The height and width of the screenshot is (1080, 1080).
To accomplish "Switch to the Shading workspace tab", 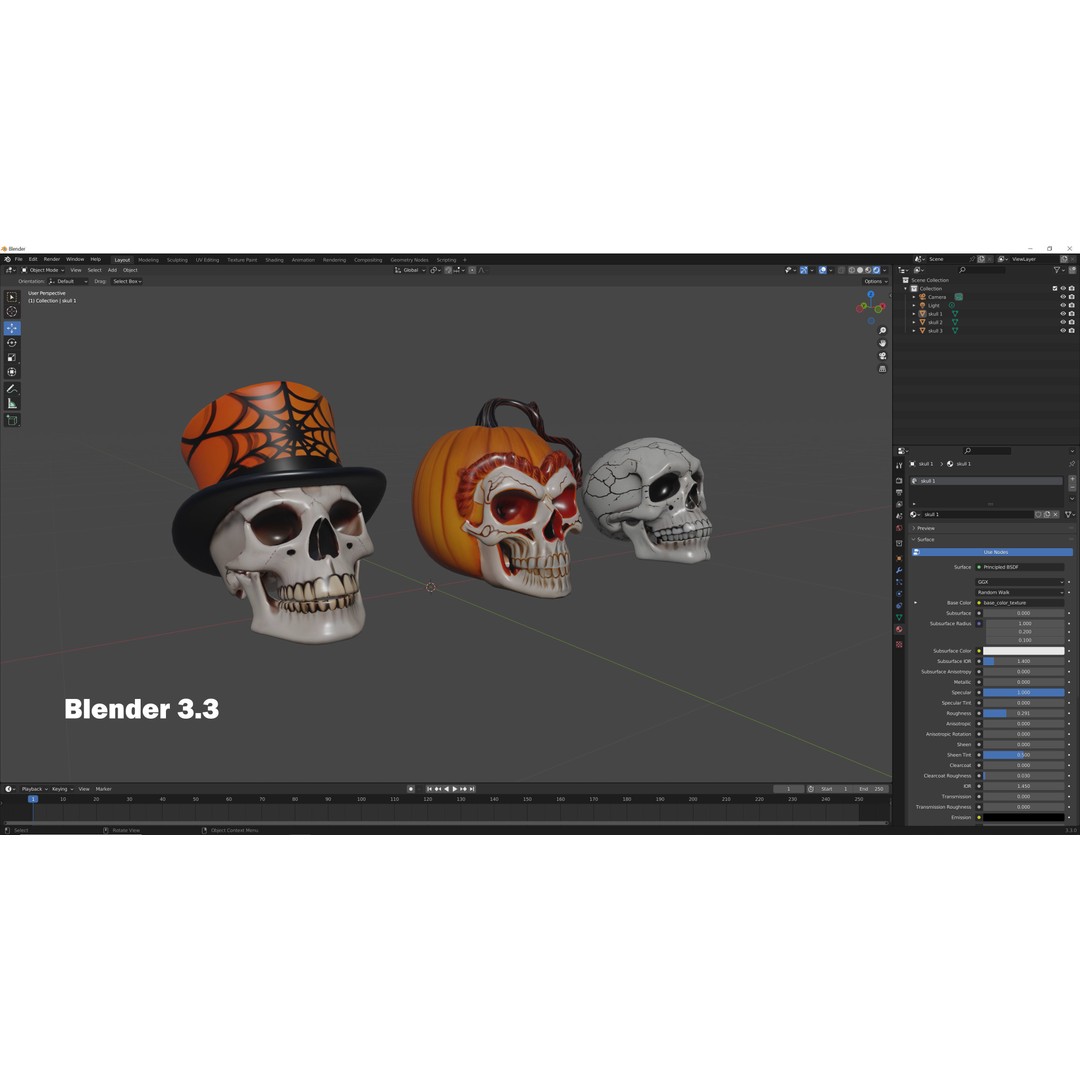I will coord(274,260).
